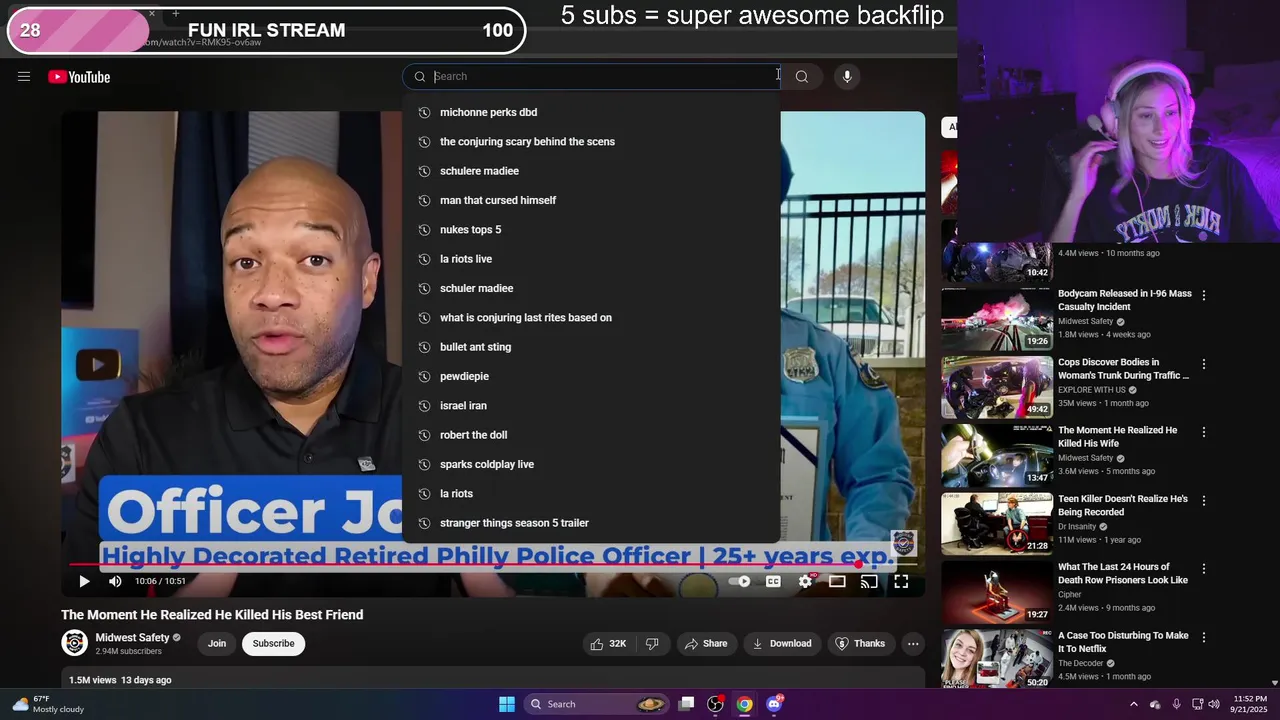The height and width of the screenshot is (720, 1280).
Task: Open "The Moment He Realized He Killed His Wife" title
Action: pos(1117,437)
